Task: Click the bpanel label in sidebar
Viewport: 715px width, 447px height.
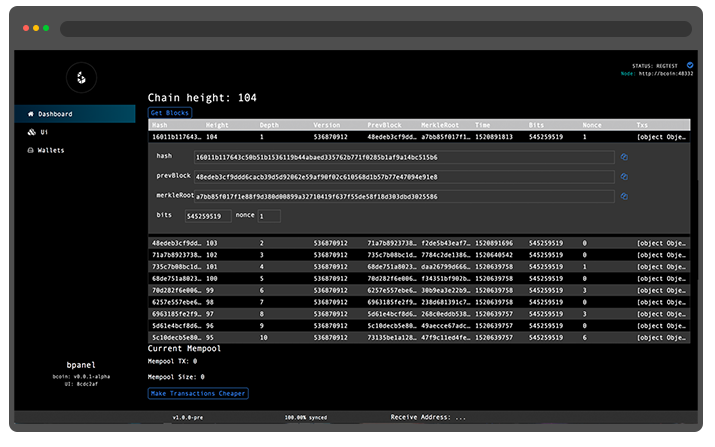Action: pos(81,365)
